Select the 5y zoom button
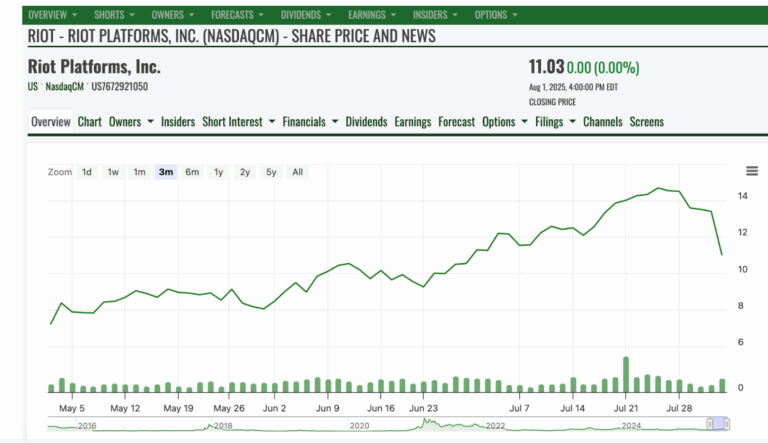 click(271, 172)
